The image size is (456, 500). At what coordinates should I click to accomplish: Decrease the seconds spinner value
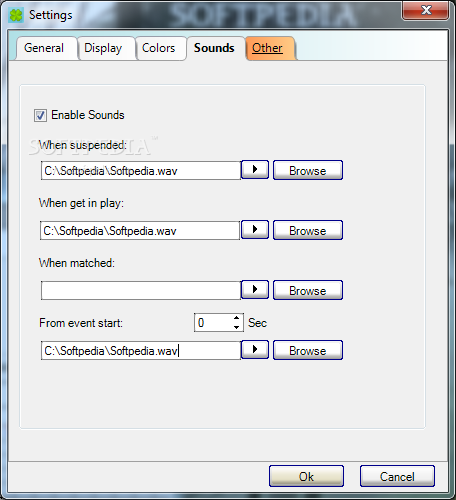tap(236, 327)
